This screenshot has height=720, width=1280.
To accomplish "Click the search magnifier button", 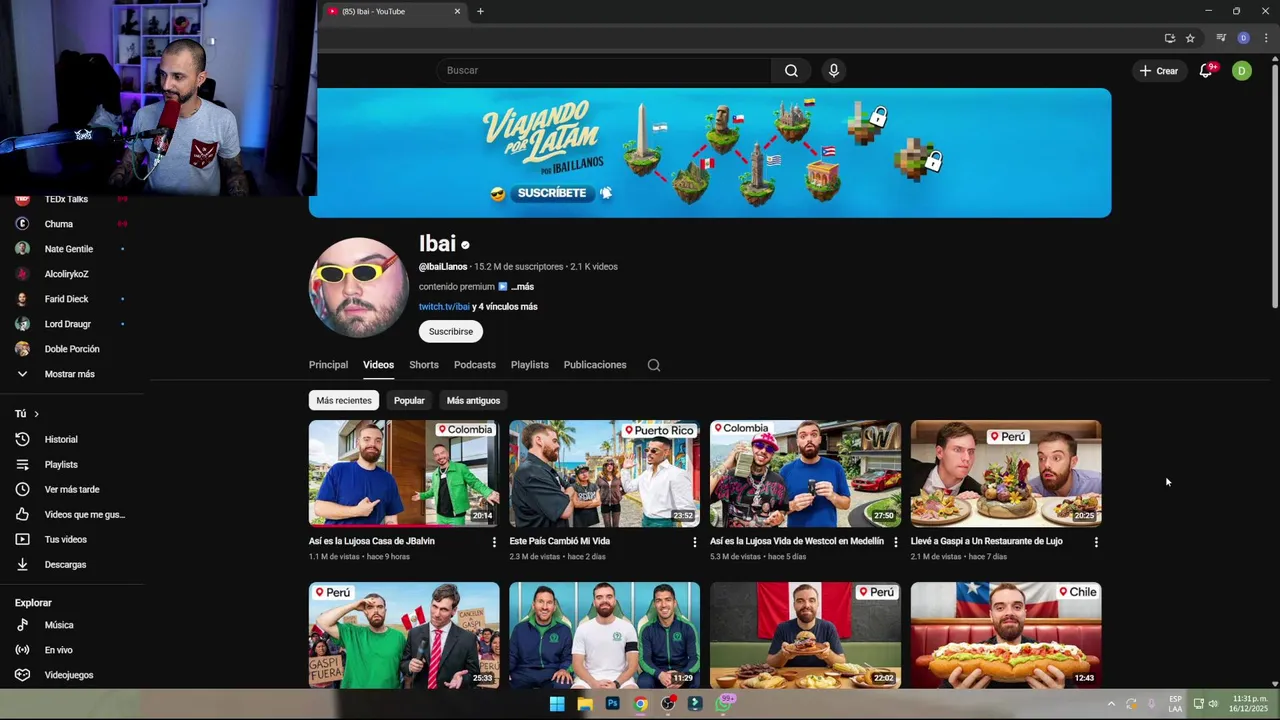I will pyautogui.click(x=791, y=71).
